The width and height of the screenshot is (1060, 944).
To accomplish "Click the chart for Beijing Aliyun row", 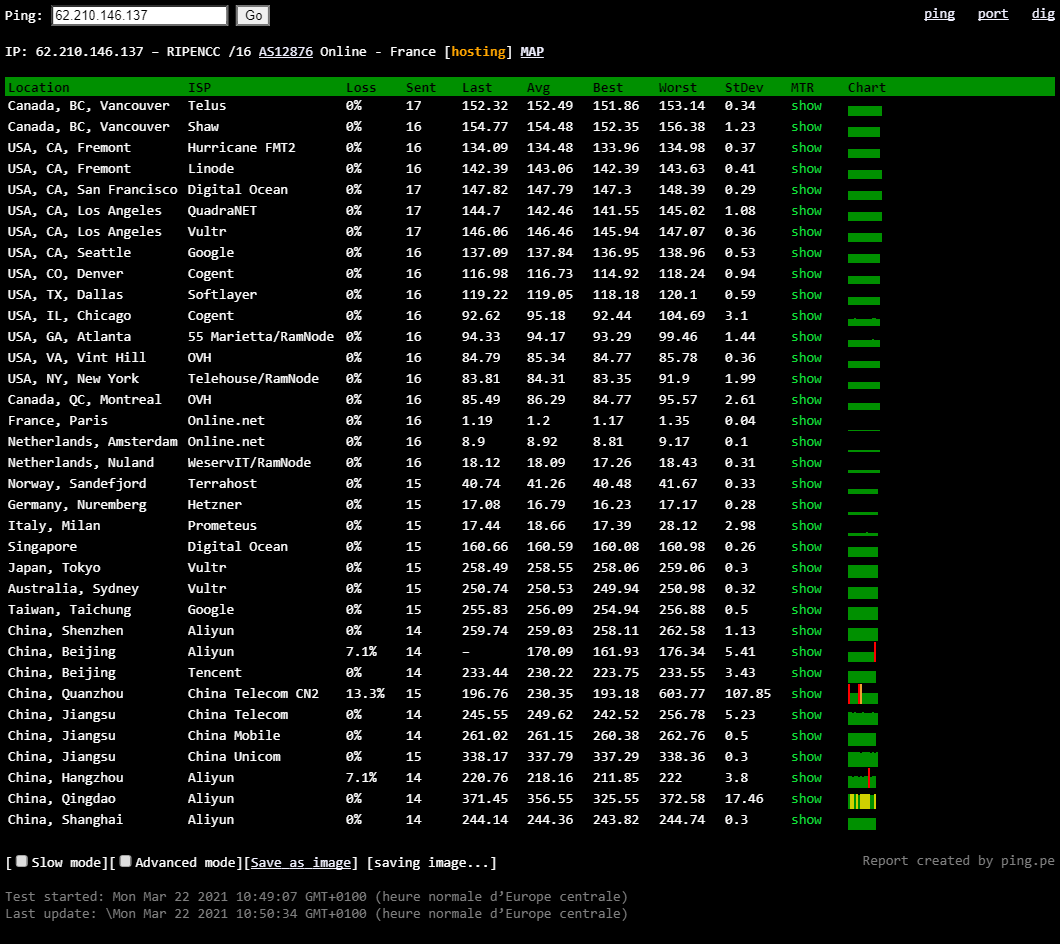I will click(x=862, y=654).
